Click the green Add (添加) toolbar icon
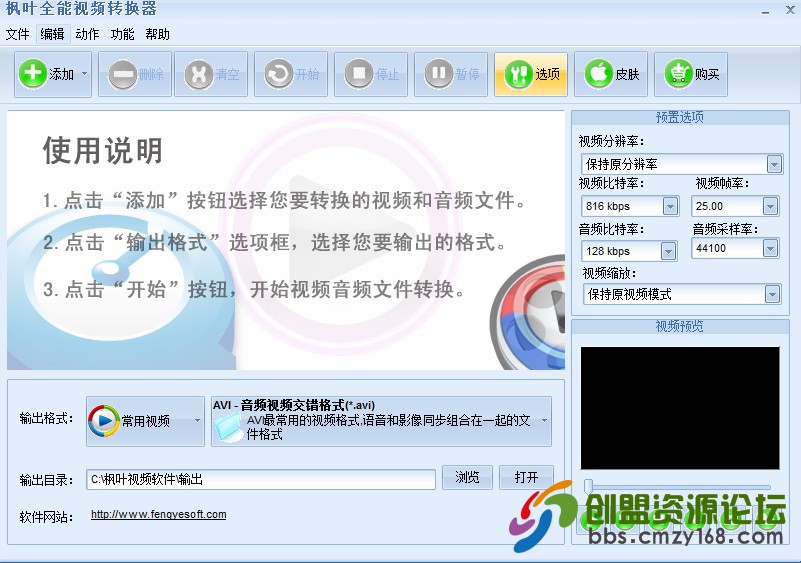The height and width of the screenshot is (563, 801). point(32,74)
